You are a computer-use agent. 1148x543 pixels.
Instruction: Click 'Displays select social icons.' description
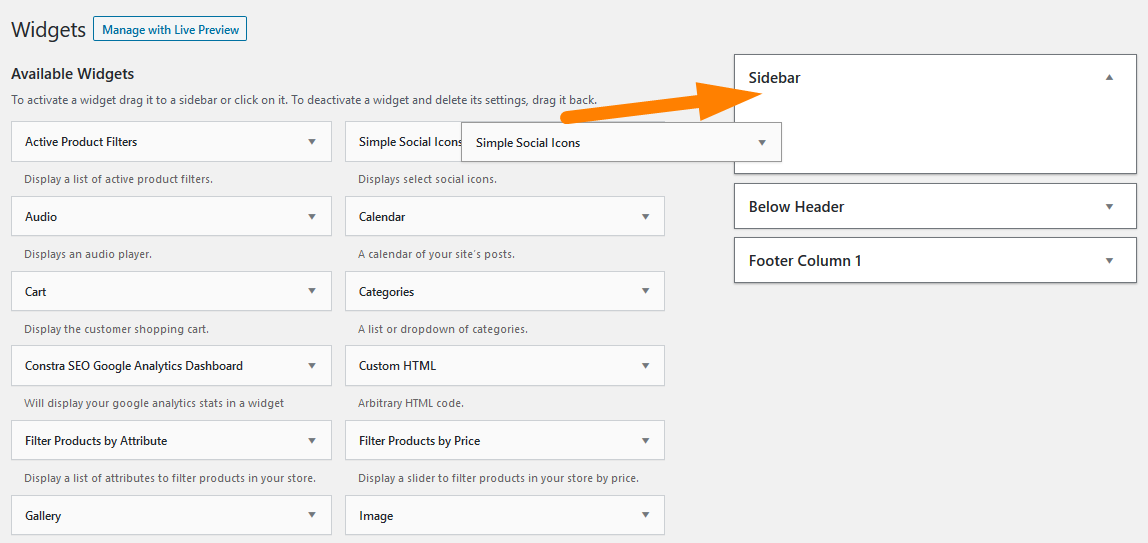click(x=428, y=179)
